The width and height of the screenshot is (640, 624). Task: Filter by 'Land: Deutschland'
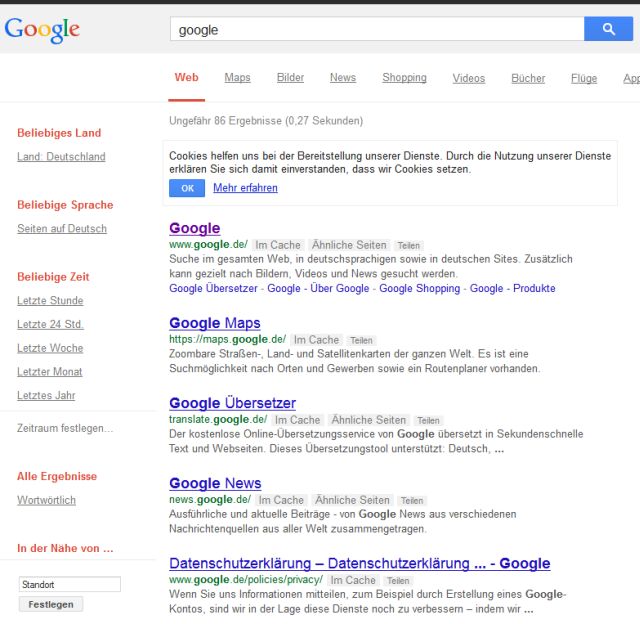click(61, 157)
